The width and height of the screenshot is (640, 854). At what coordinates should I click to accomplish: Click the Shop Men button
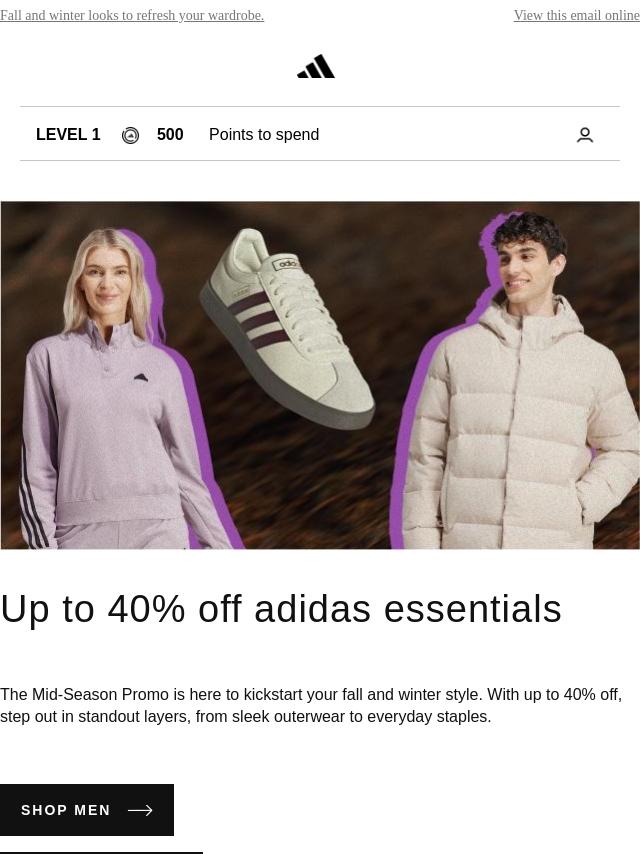87,810
